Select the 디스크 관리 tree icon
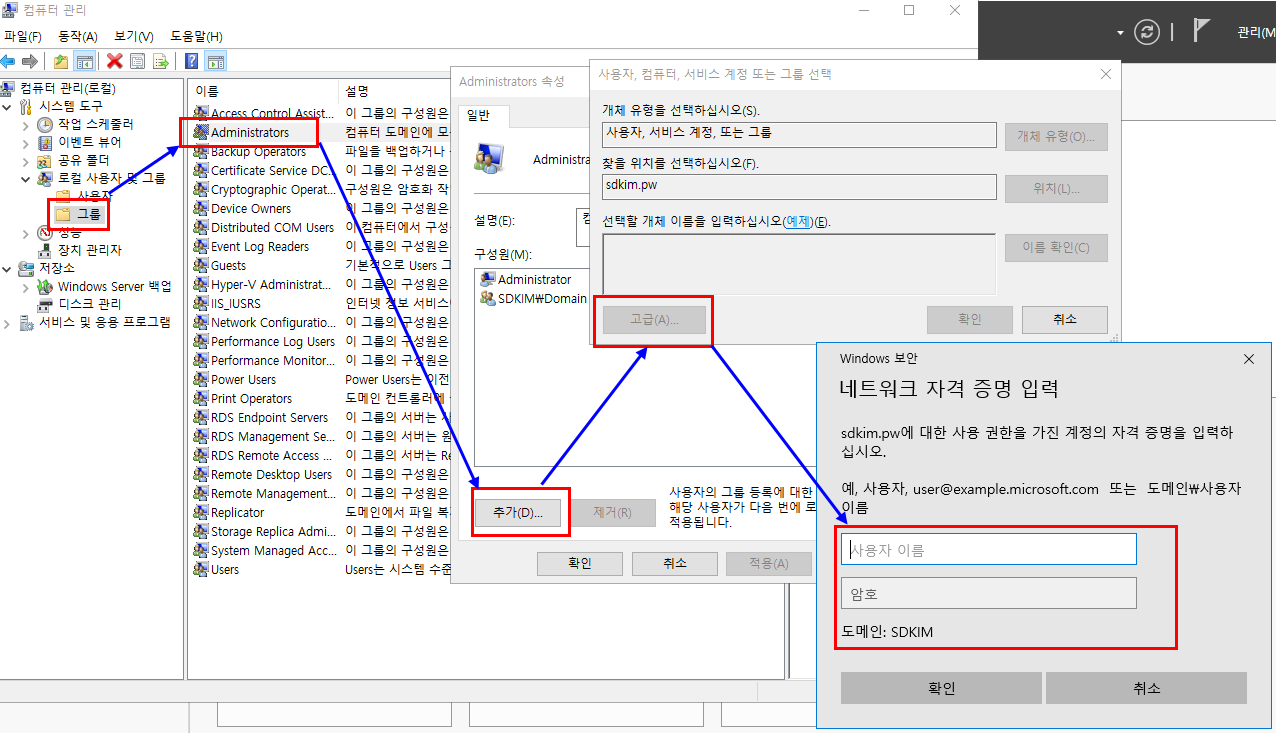1276x733 pixels. (45, 304)
